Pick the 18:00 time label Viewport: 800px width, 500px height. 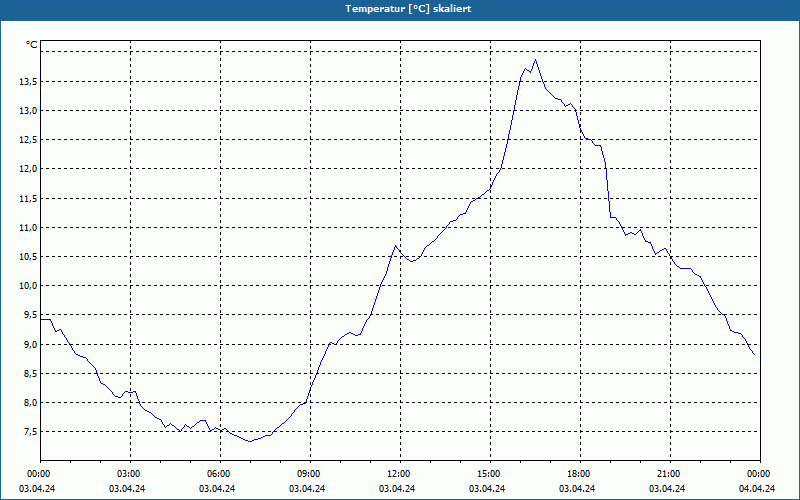pyautogui.click(x=580, y=474)
